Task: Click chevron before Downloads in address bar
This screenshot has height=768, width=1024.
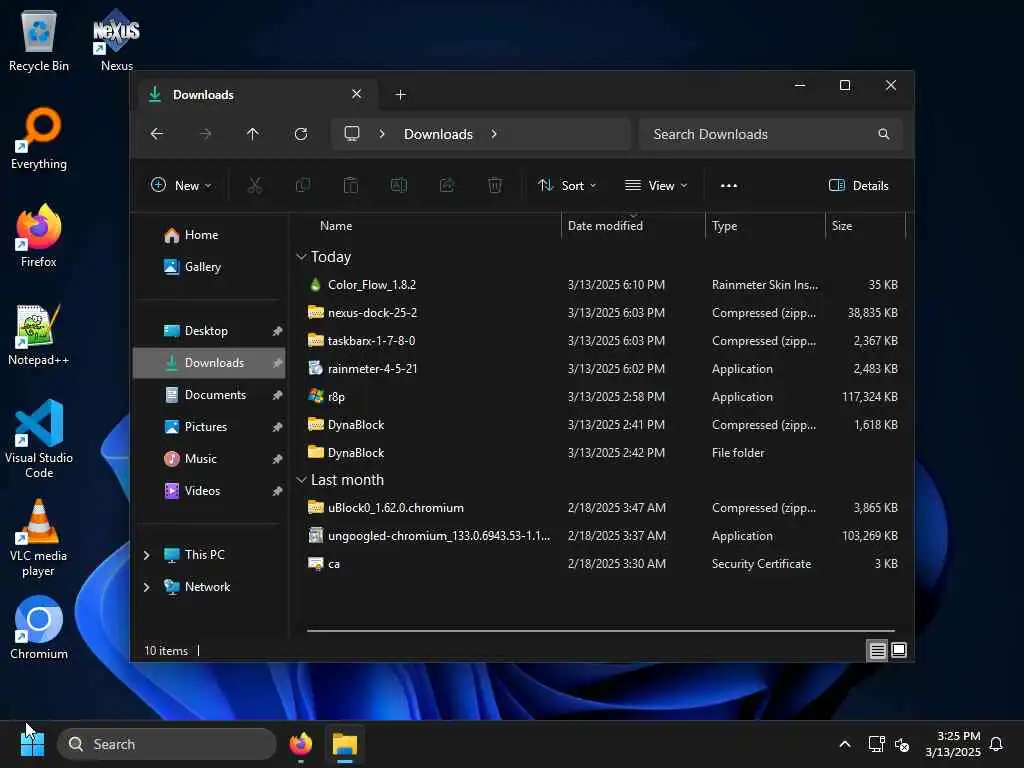Action: [382, 134]
